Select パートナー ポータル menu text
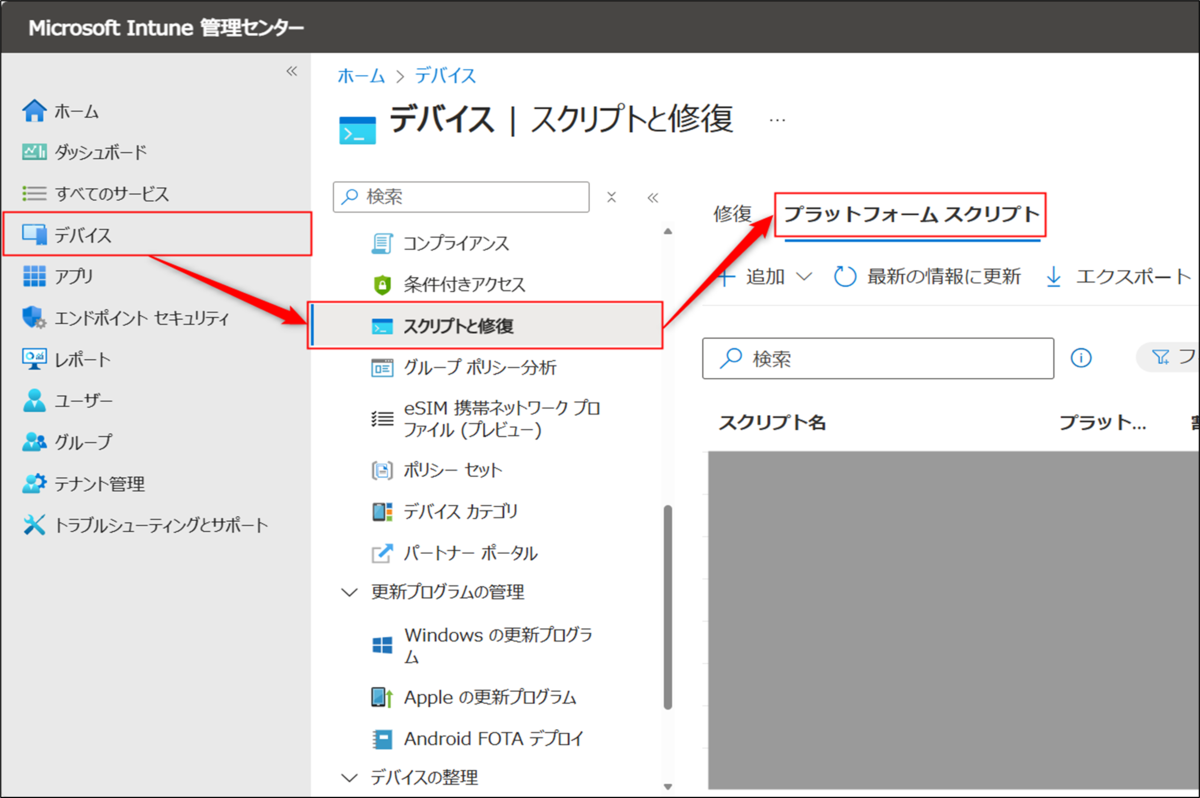Screen dimensions: 1200x798 (470, 553)
